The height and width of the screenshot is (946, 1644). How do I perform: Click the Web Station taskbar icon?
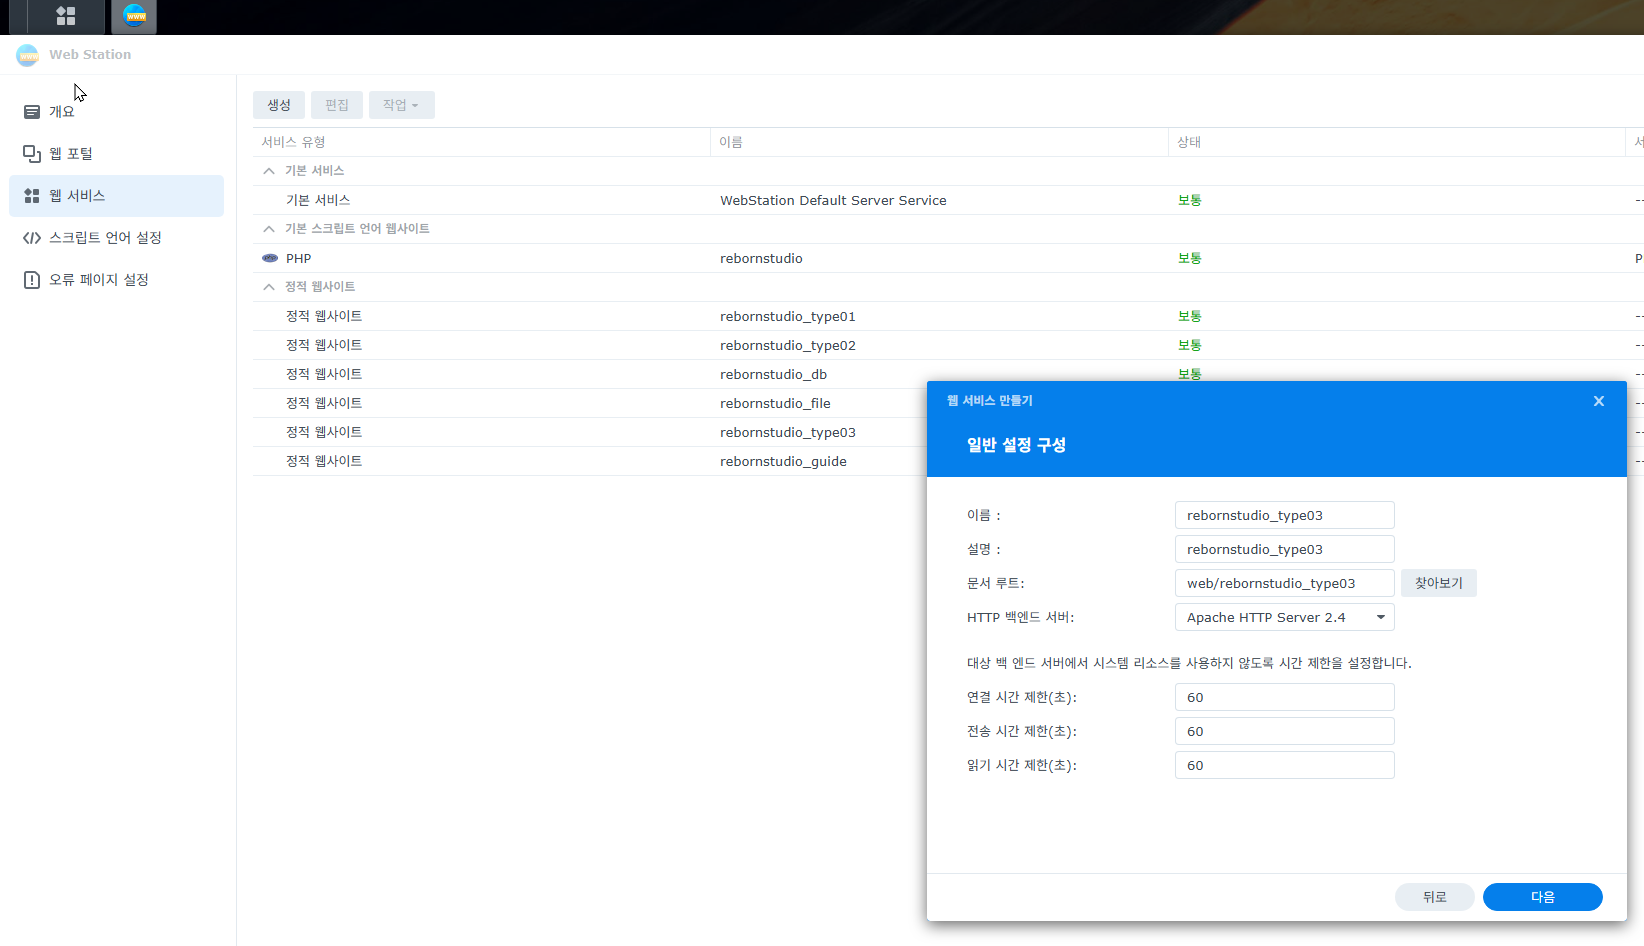(134, 16)
